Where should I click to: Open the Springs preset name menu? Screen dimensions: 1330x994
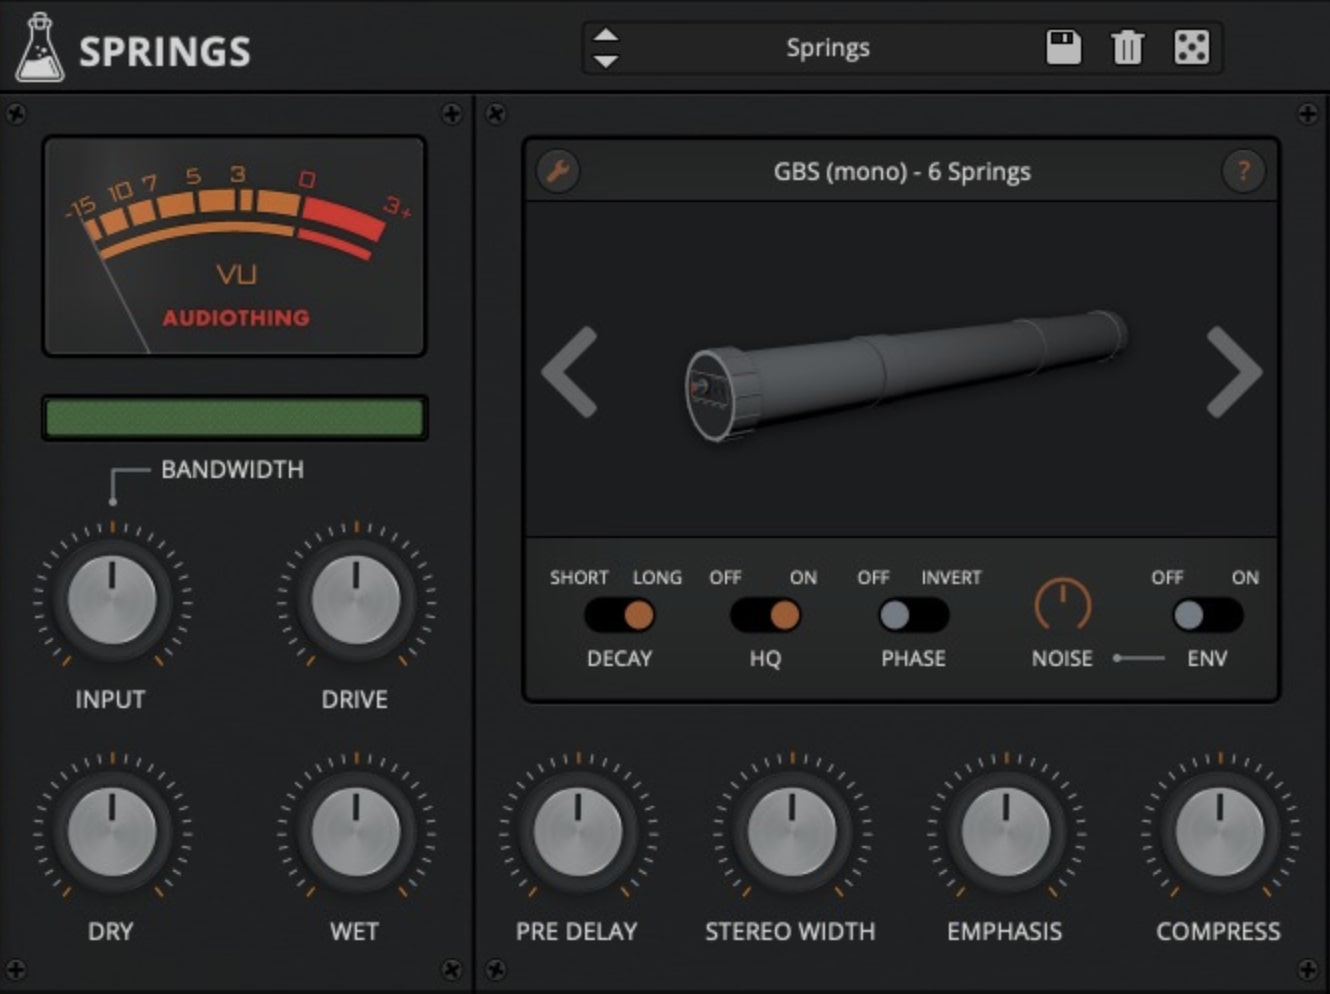[828, 47]
